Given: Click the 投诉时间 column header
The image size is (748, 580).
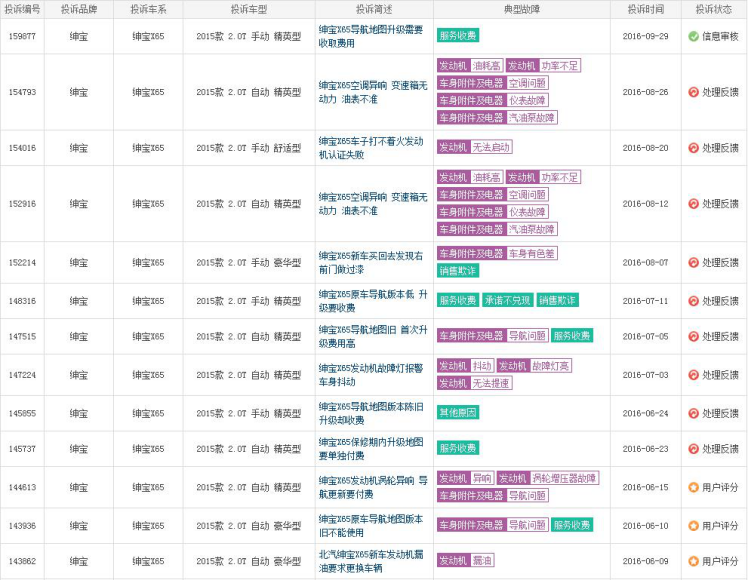Looking at the screenshot, I should click(x=645, y=9).
